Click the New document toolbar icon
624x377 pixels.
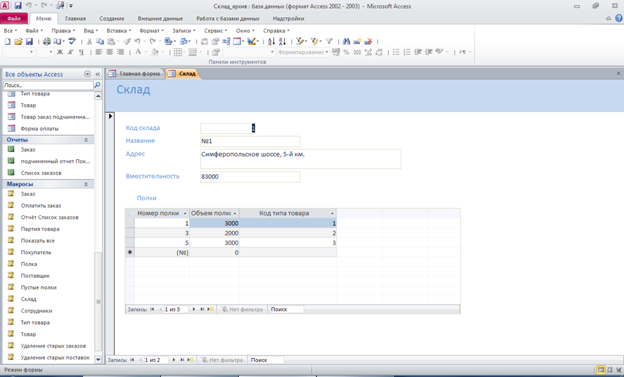[x=8, y=41]
